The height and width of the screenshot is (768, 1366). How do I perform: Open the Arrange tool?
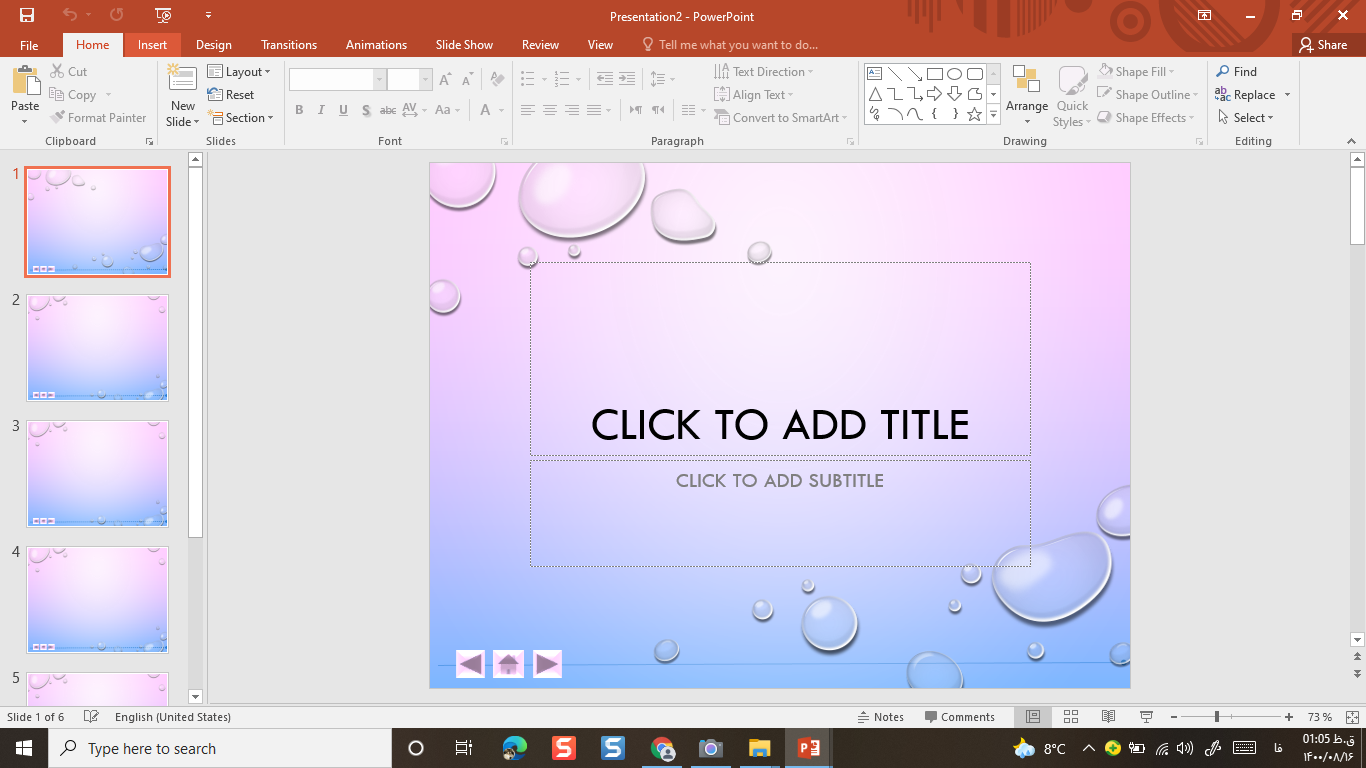point(1026,95)
